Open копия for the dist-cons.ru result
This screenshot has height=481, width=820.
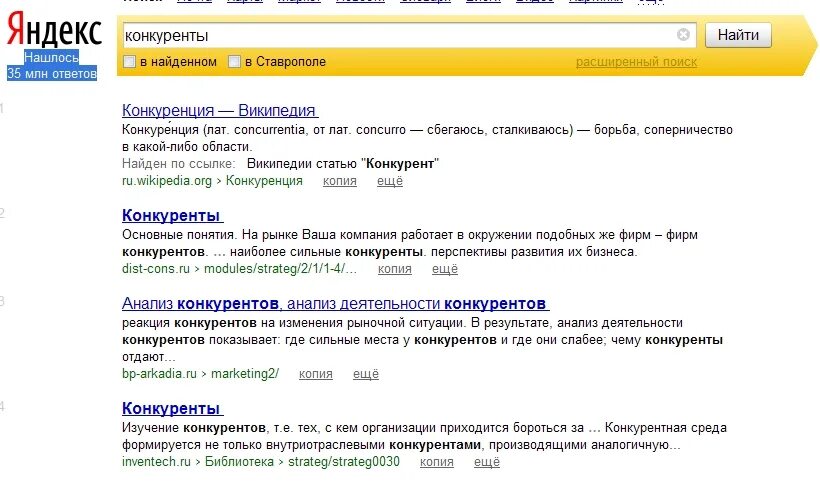[394, 269]
